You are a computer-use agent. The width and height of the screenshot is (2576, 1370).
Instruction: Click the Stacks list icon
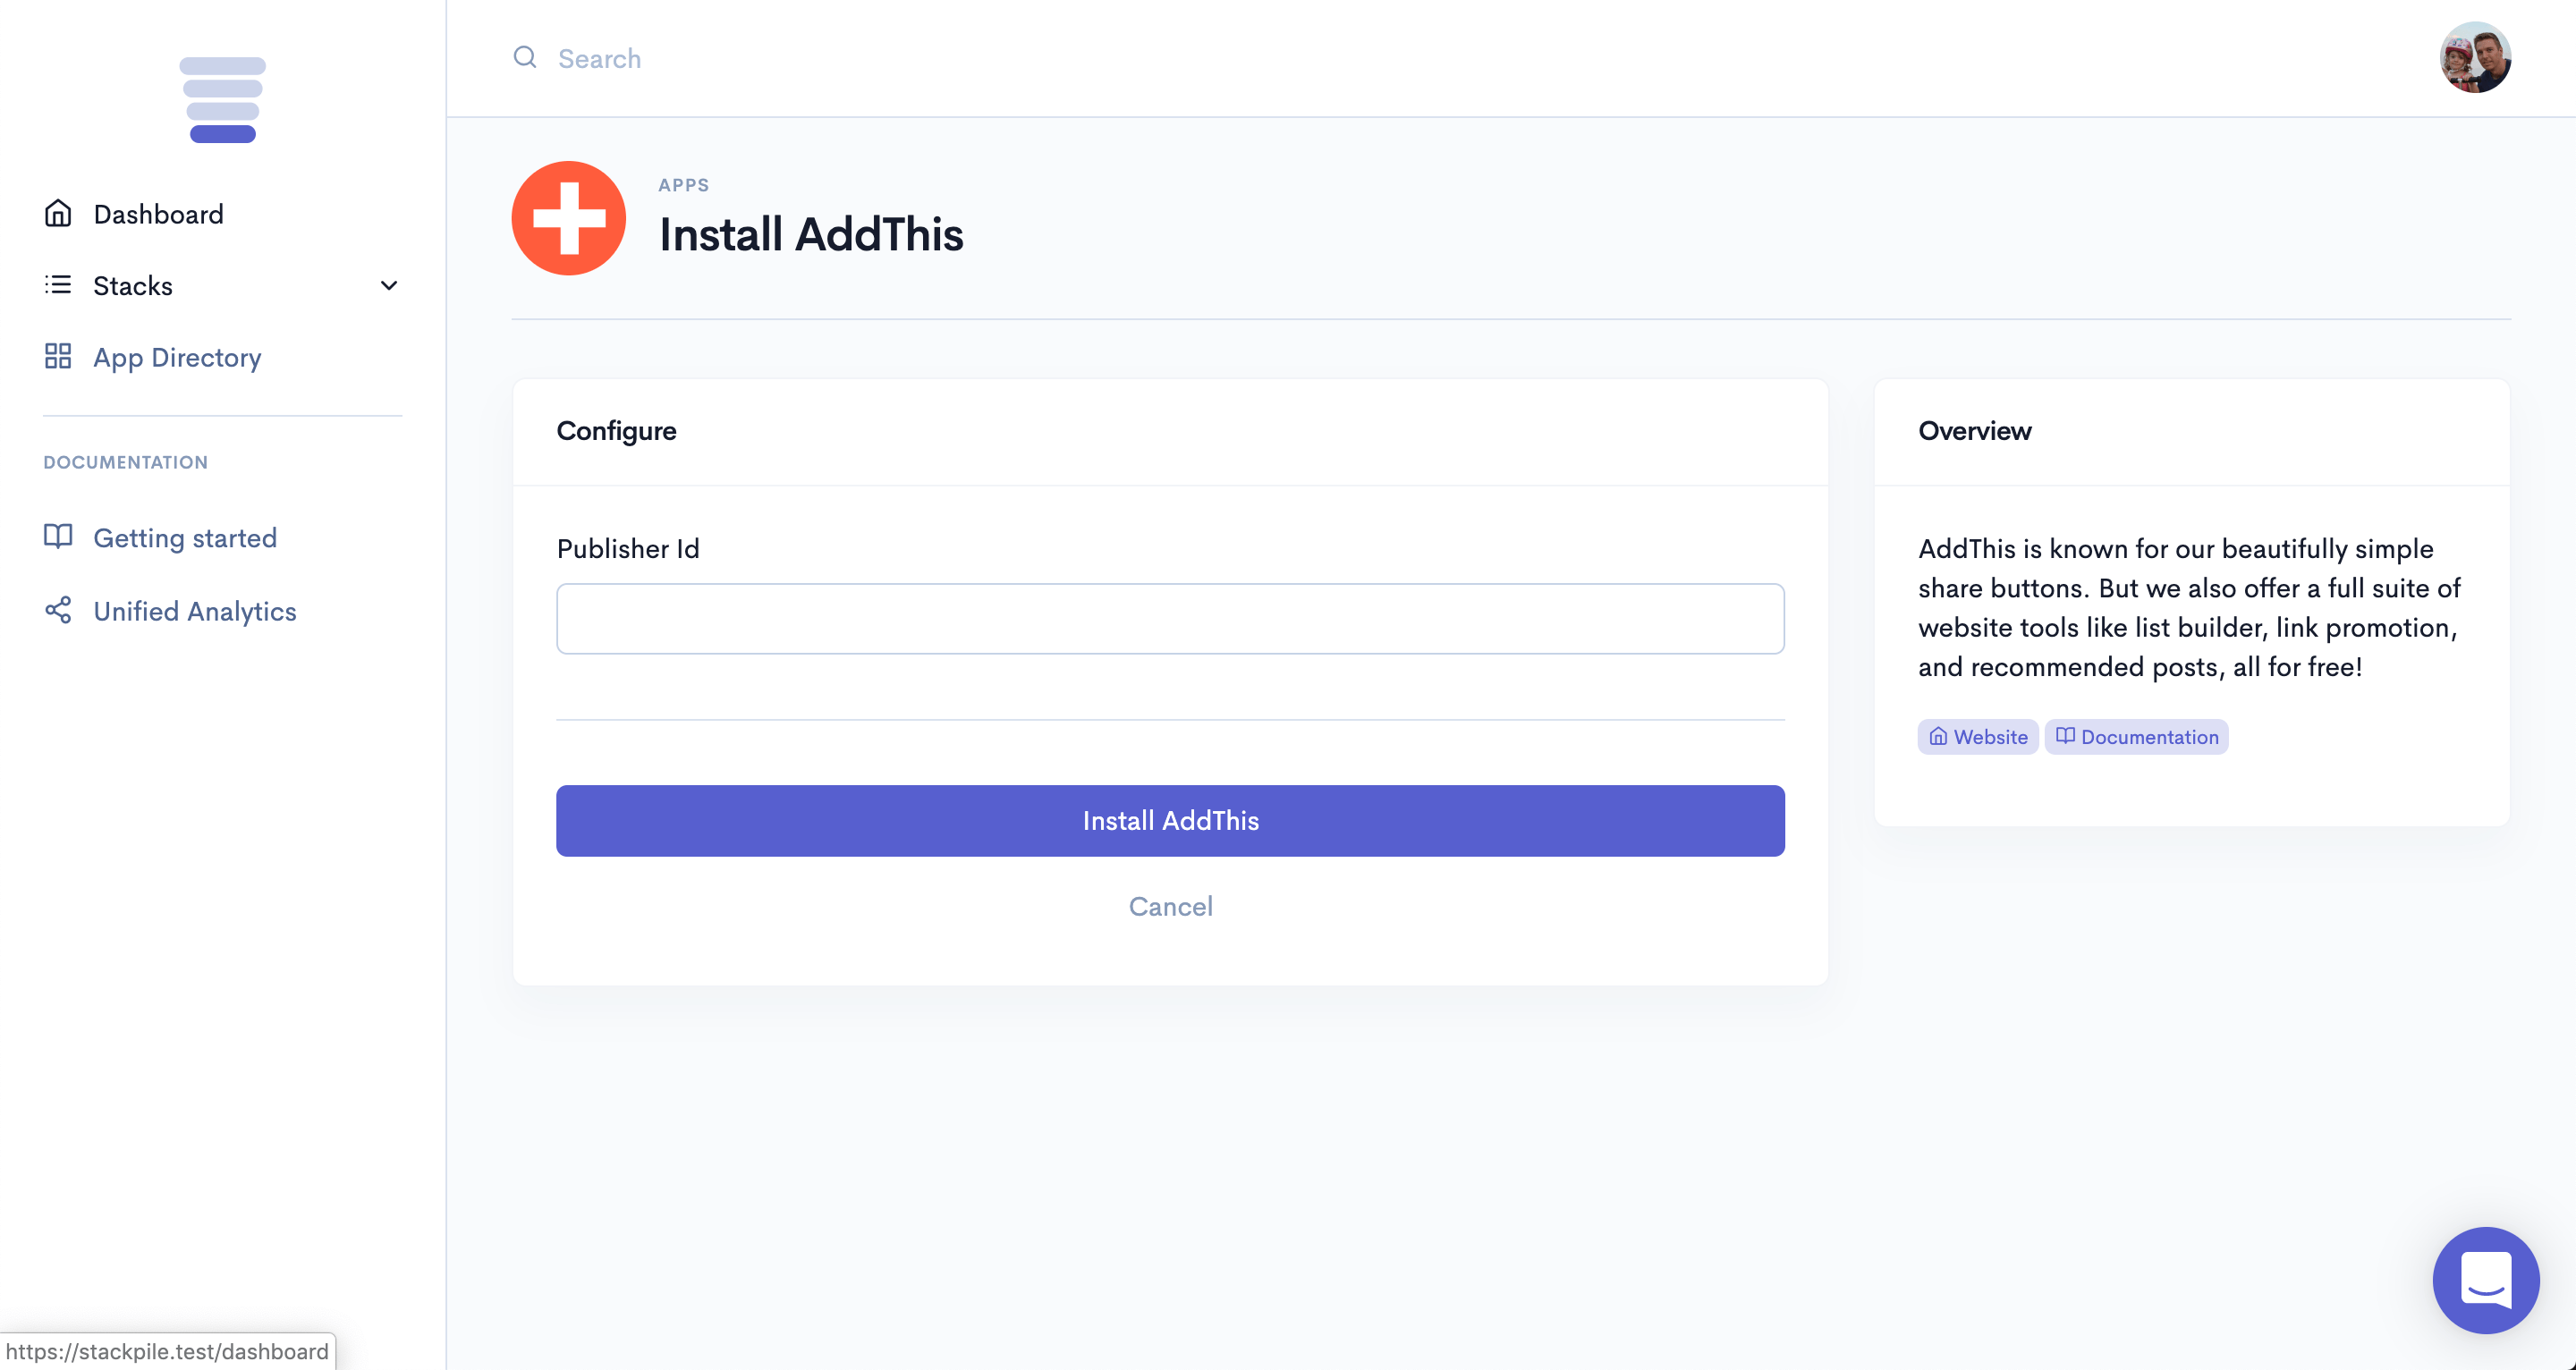[x=58, y=285]
